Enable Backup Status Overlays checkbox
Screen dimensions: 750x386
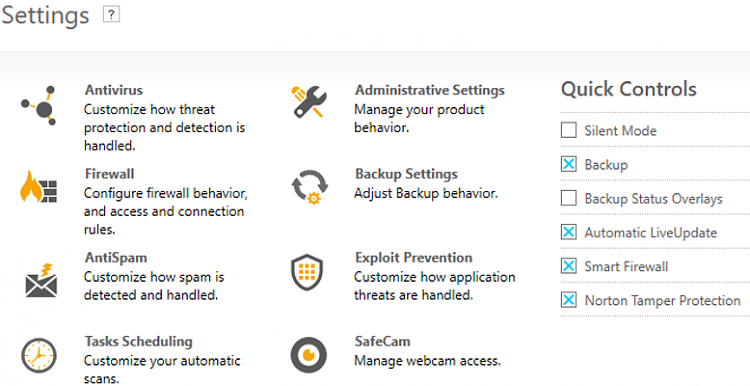pyautogui.click(x=568, y=198)
